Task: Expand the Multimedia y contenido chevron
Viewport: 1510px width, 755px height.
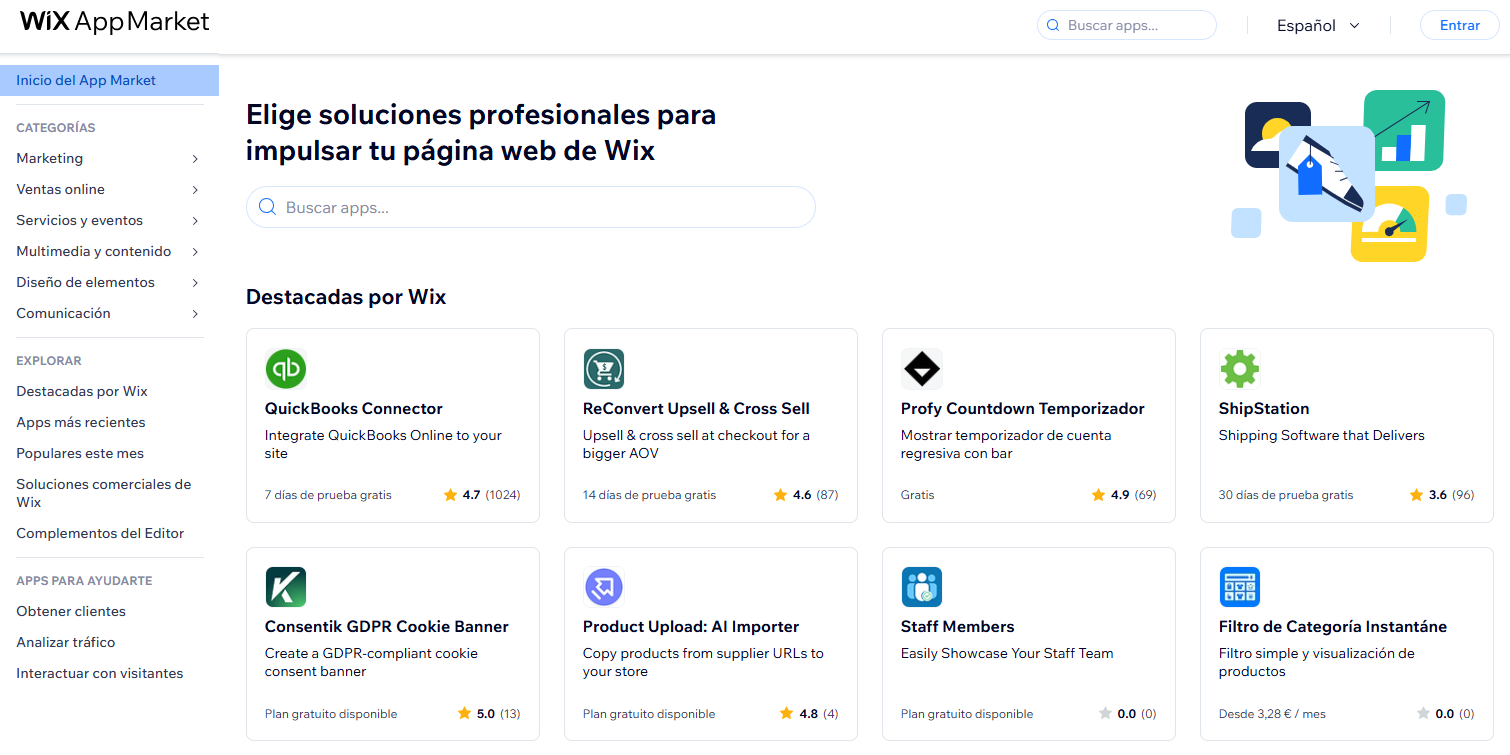Action: point(195,252)
